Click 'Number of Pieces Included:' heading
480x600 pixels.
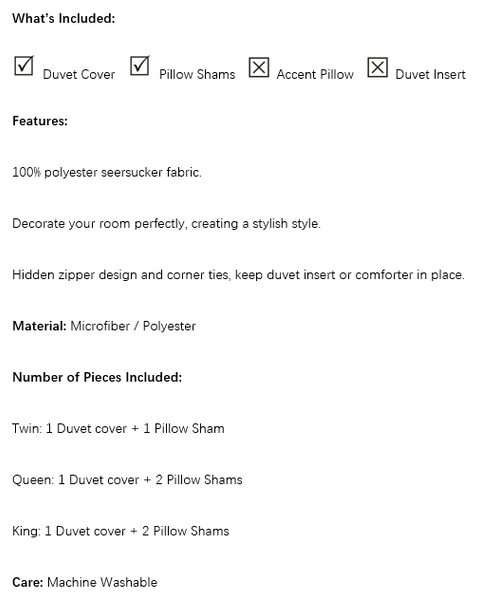pos(97,377)
